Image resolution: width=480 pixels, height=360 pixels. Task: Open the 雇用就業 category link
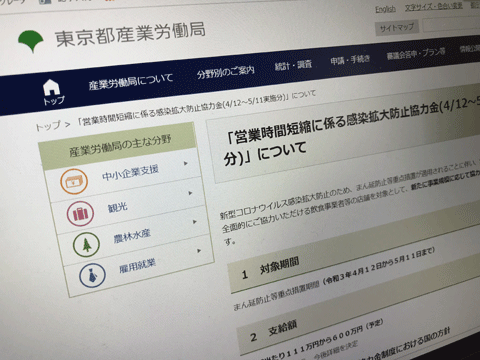tap(138, 265)
